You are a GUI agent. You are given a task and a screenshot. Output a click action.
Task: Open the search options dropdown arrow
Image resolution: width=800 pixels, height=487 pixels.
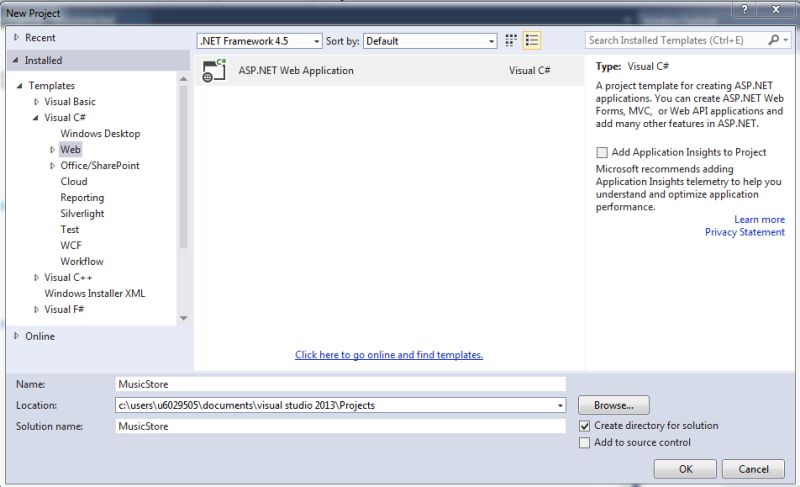click(x=786, y=40)
